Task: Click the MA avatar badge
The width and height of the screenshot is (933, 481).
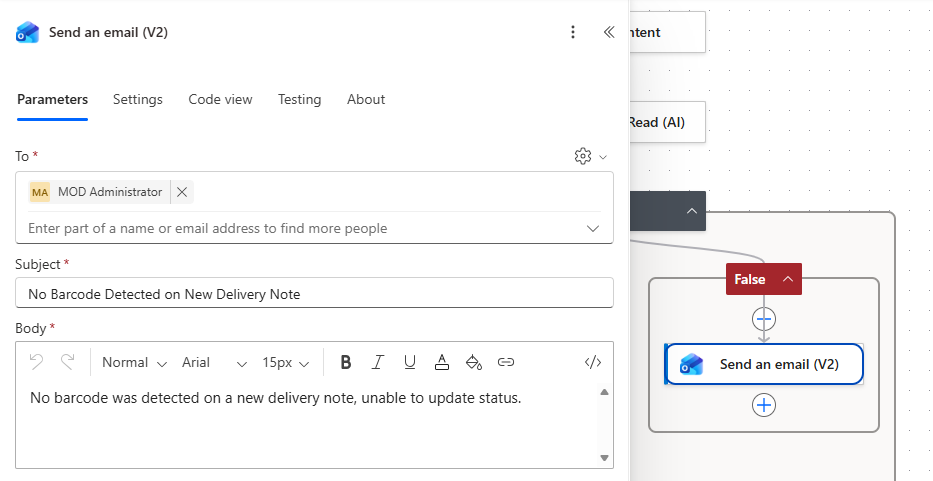Action: pos(40,192)
